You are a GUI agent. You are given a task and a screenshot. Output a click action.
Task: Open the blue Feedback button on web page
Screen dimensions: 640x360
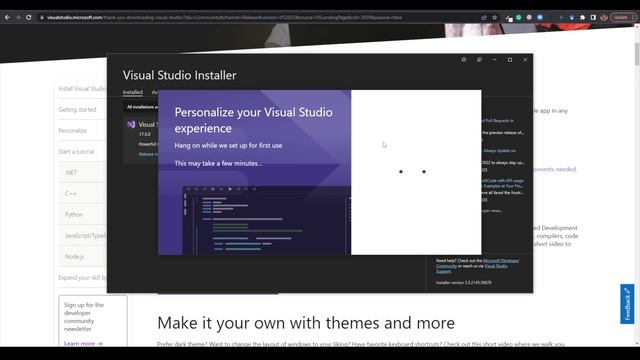[x=627, y=304]
